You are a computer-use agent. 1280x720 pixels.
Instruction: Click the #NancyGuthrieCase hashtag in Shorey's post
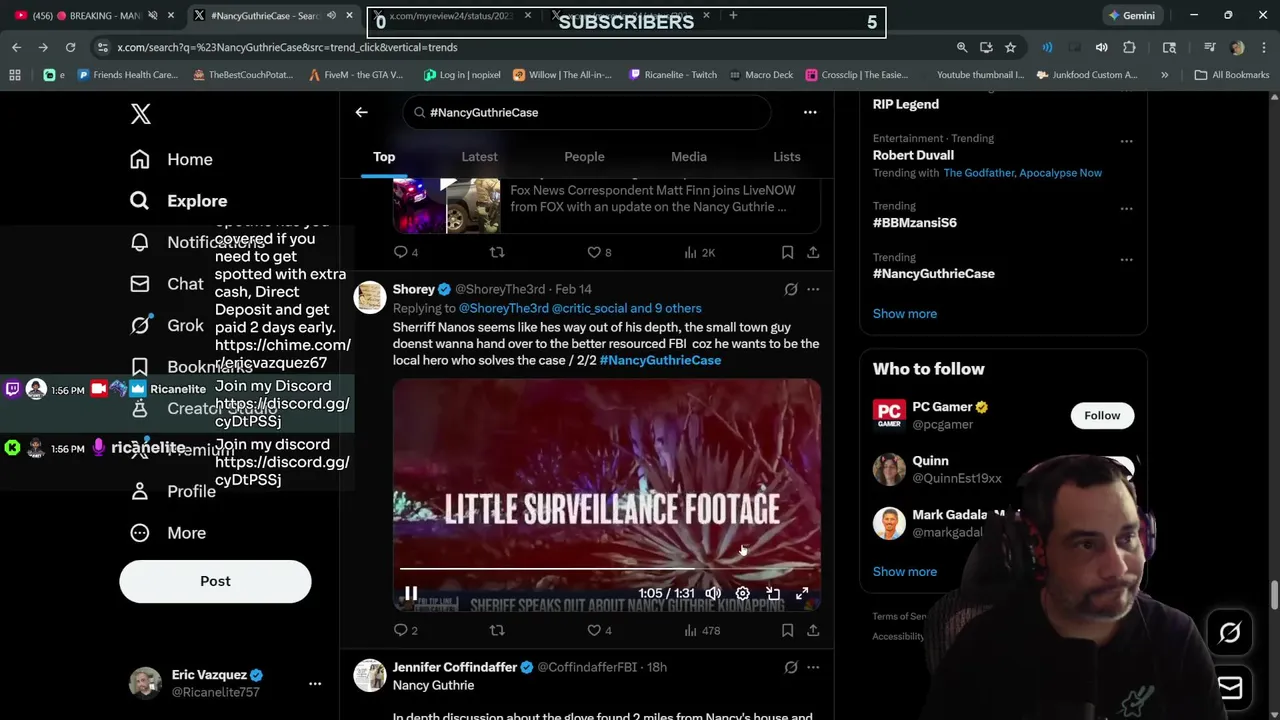(660, 360)
